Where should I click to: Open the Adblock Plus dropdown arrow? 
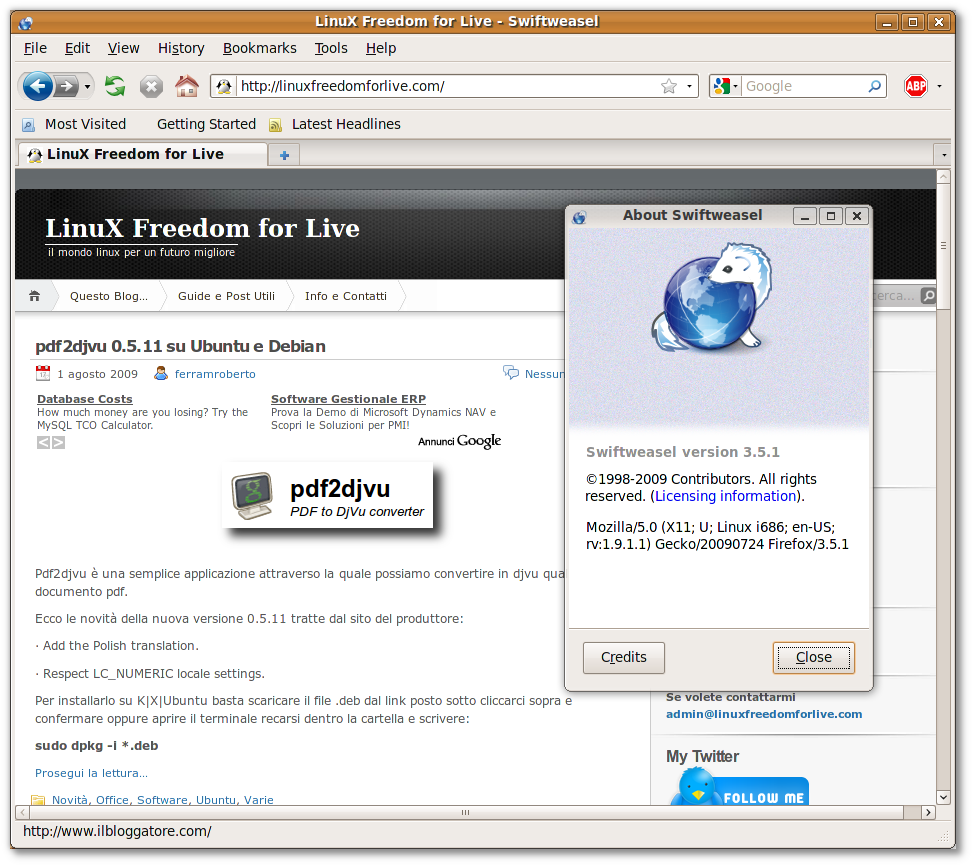(x=939, y=86)
